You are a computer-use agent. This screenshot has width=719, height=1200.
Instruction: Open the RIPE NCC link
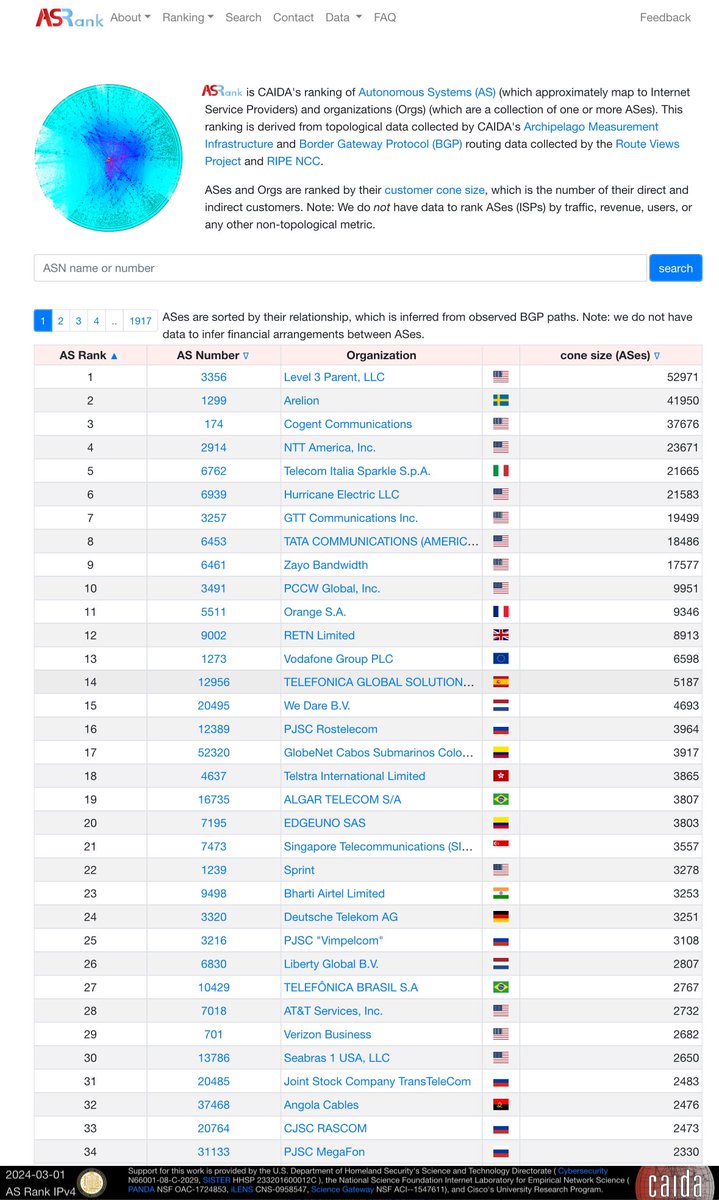(294, 161)
